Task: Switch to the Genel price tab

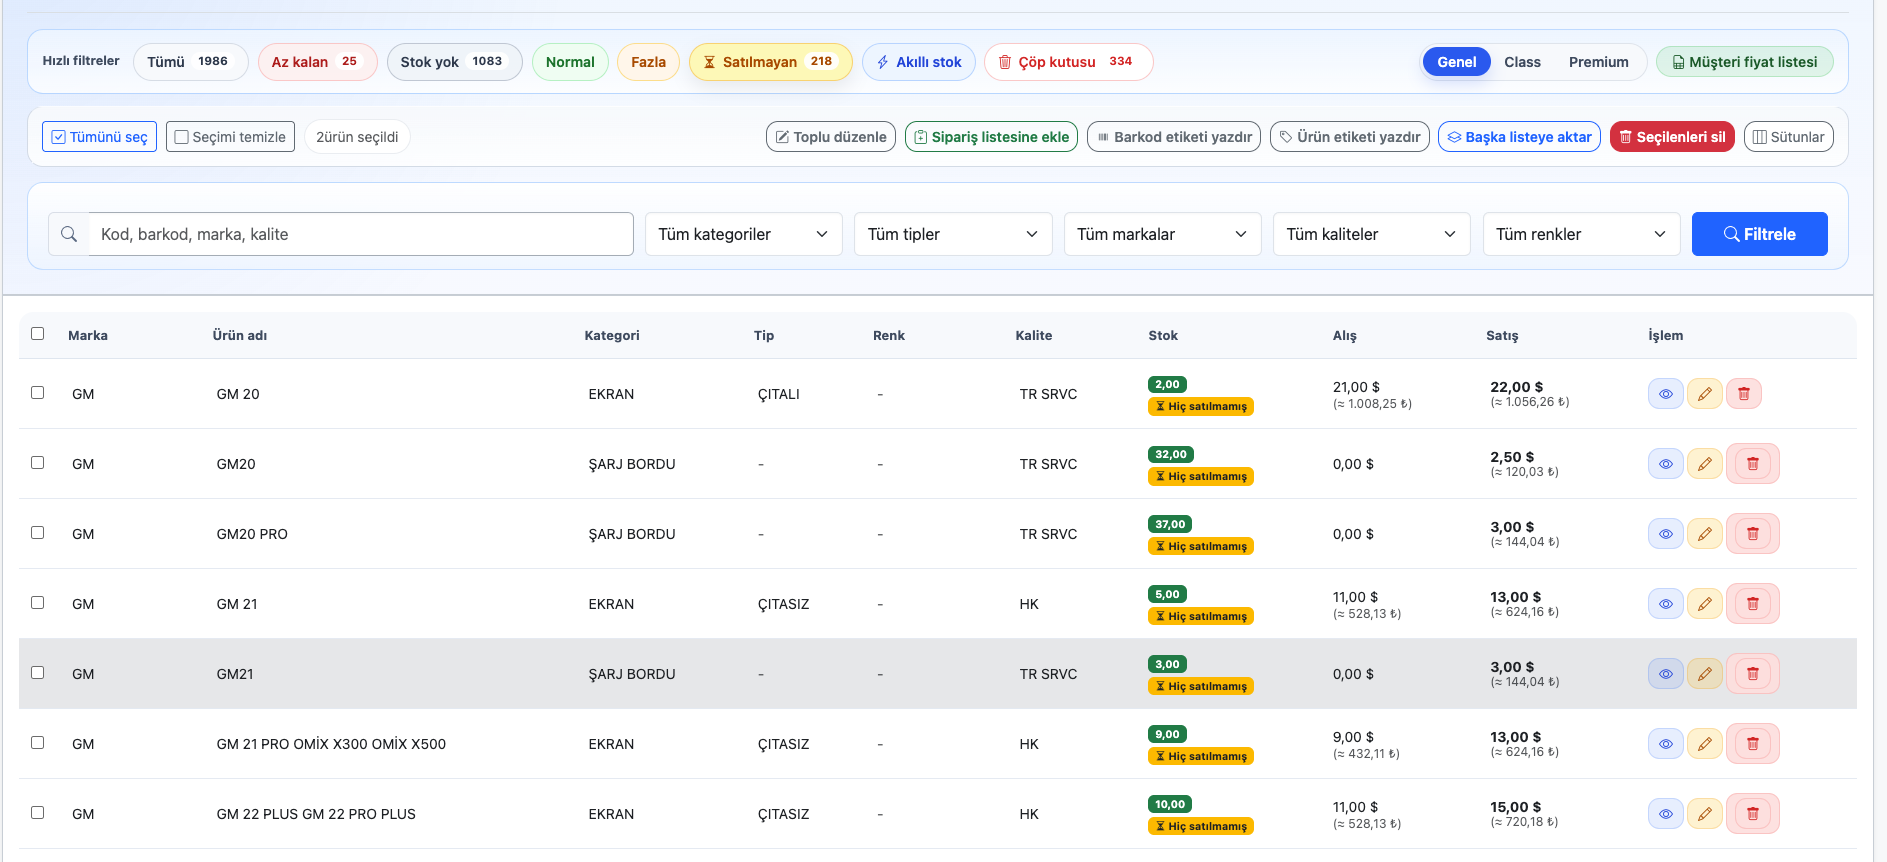Action: (x=1456, y=62)
